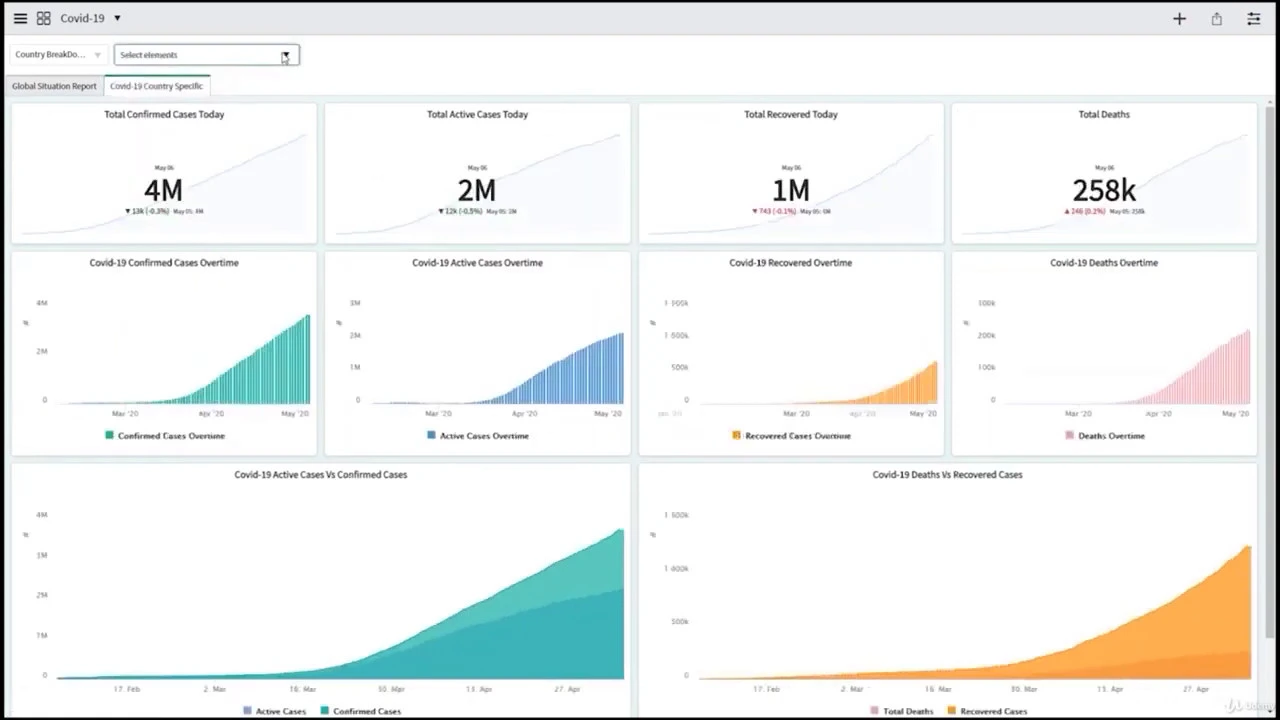The image size is (1280, 720).
Task: Click the plus icon to add widget
Action: coord(1179,19)
